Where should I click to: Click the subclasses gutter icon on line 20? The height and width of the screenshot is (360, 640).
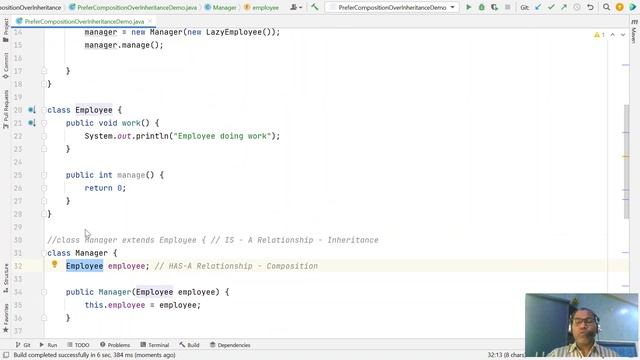[x=32, y=110]
